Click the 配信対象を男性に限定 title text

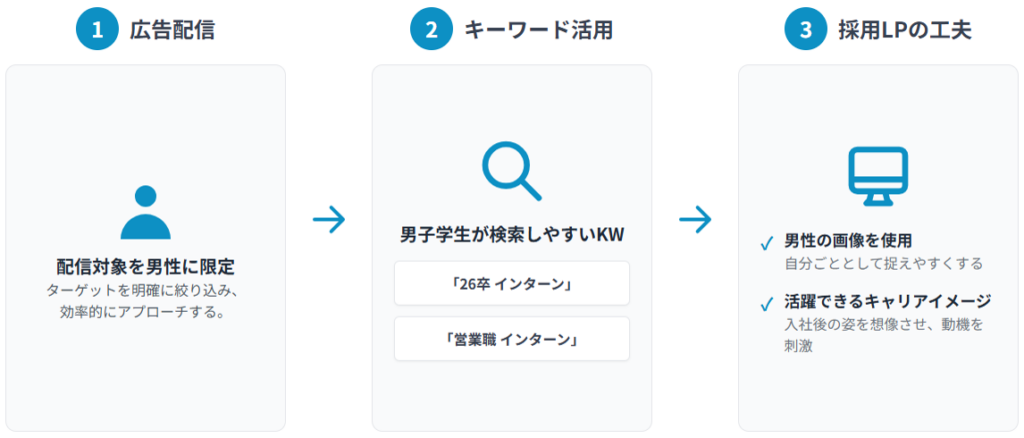click(x=145, y=267)
